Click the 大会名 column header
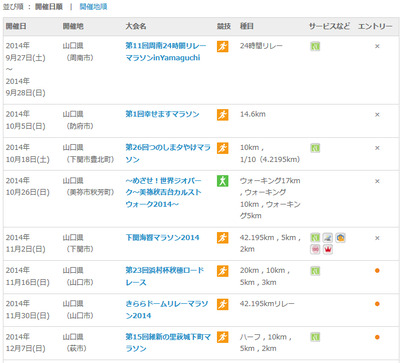This screenshot has height=363, width=400. [x=136, y=26]
